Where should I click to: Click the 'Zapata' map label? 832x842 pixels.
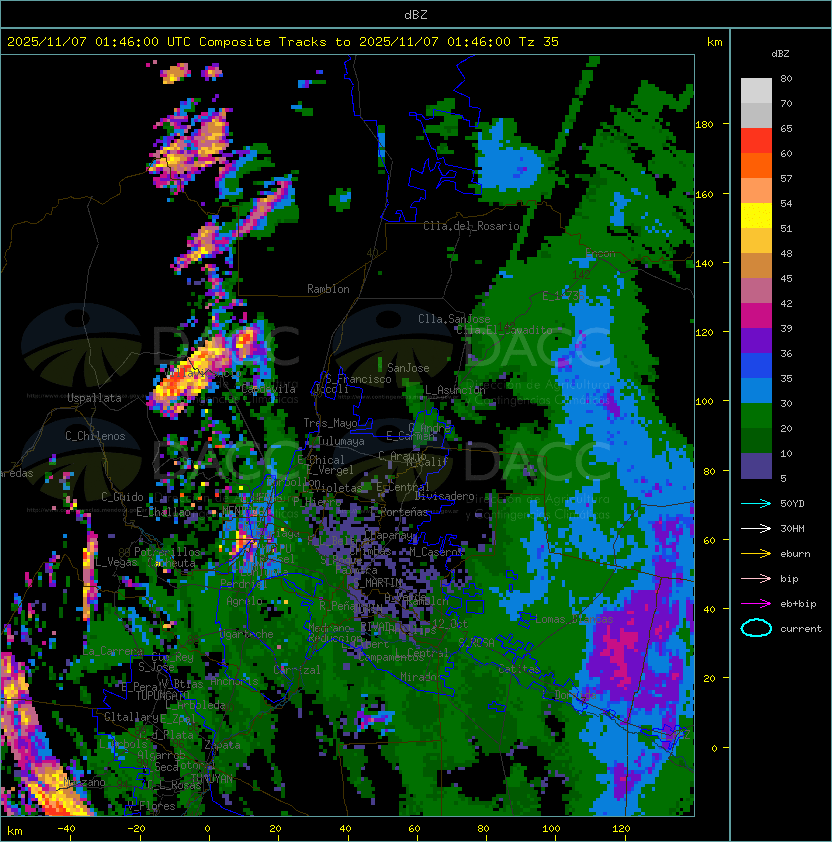tap(222, 745)
